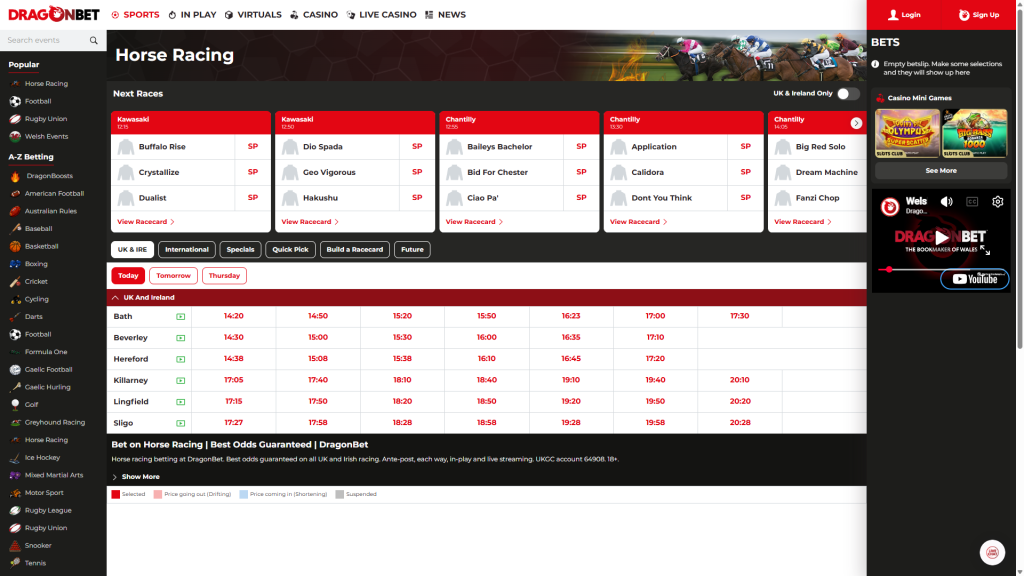Screen dimensions: 1024x576
Task: Switch to the UK & IRE tab
Action: click(133, 249)
